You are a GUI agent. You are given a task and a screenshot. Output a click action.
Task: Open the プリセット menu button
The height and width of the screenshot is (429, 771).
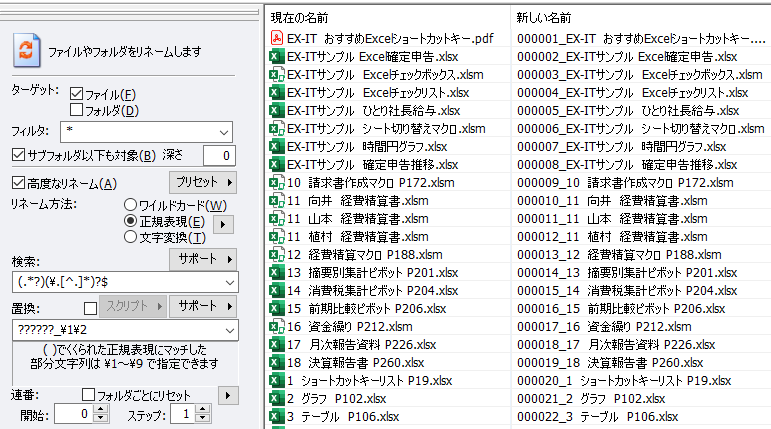click(x=203, y=182)
